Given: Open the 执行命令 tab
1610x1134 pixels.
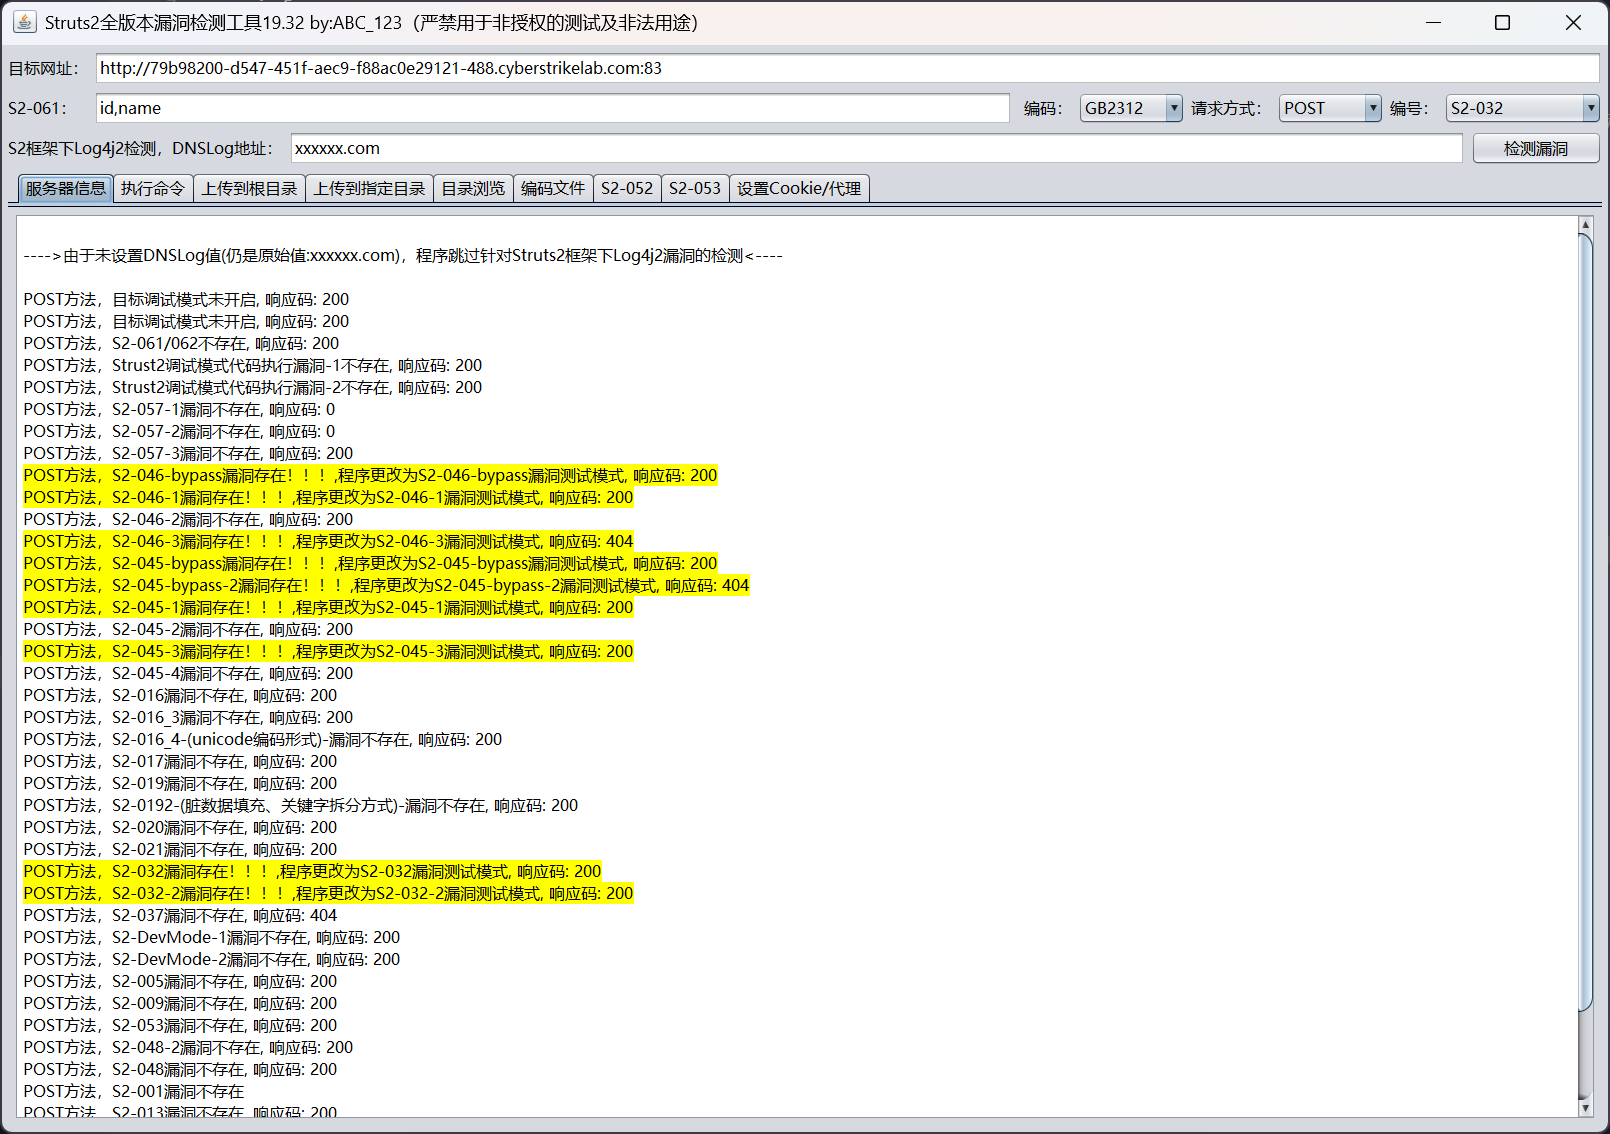Looking at the screenshot, I should 153,188.
